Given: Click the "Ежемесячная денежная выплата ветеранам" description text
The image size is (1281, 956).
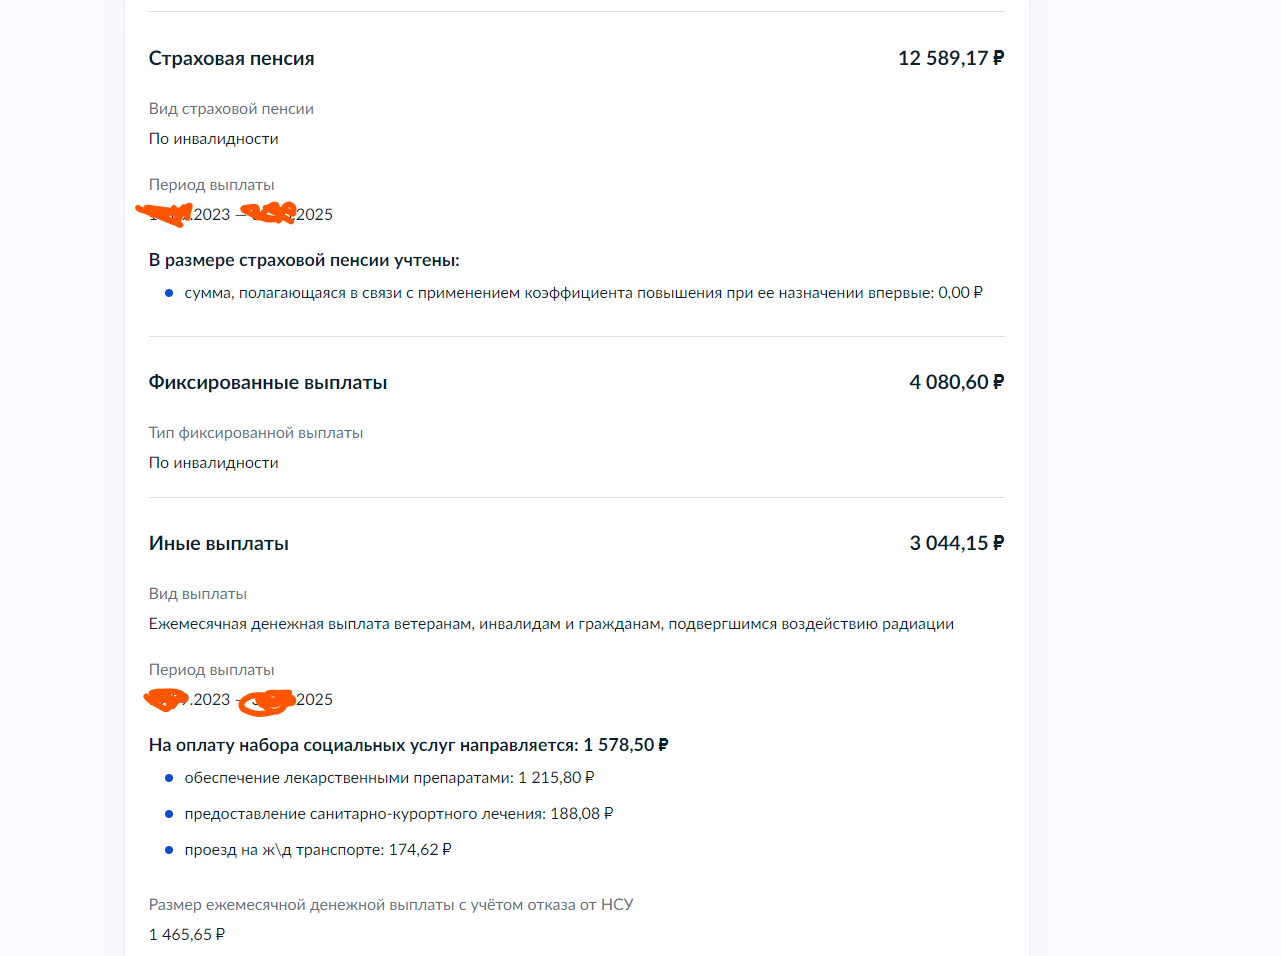Looking at the screenshot, I should click(551, 624).
